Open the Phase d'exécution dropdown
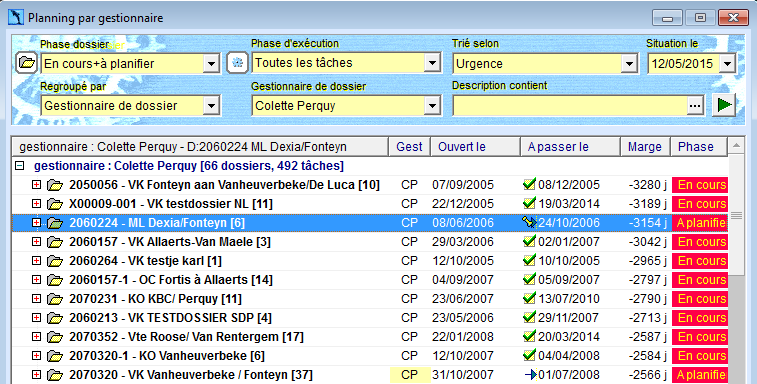 click(x=432, y=63)
